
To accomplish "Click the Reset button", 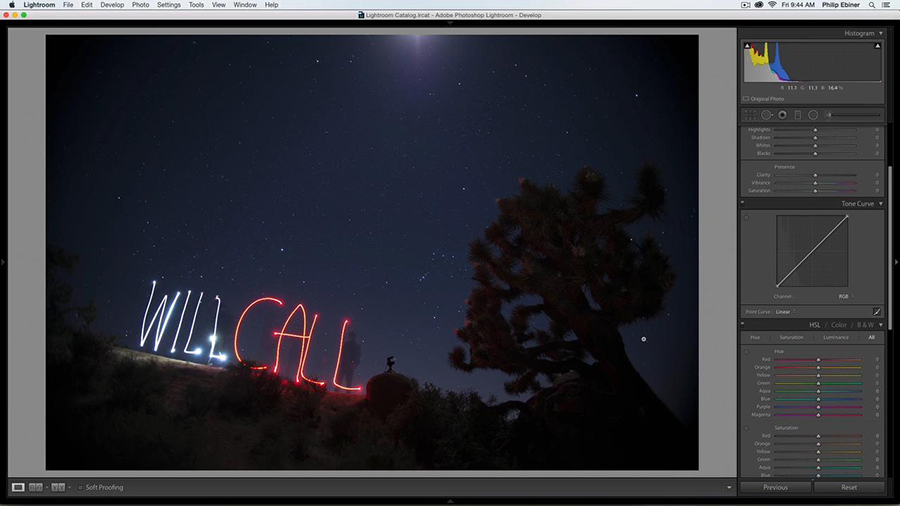I will coord(849,487).
